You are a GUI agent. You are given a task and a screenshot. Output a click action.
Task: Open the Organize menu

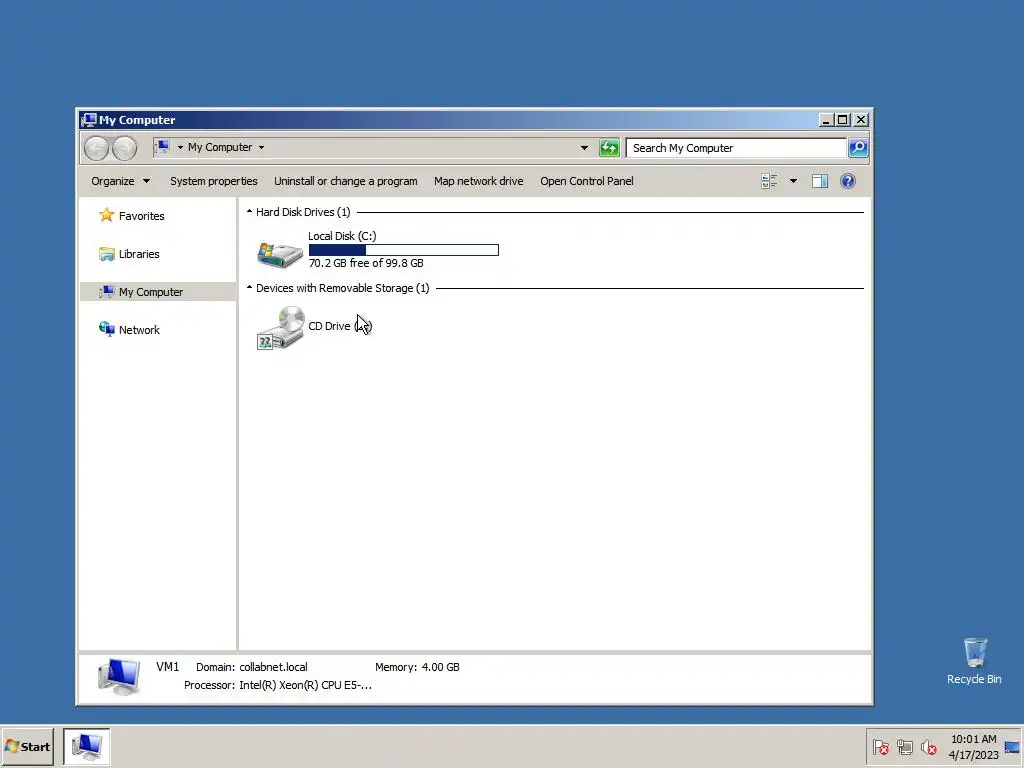coord(120,181)
